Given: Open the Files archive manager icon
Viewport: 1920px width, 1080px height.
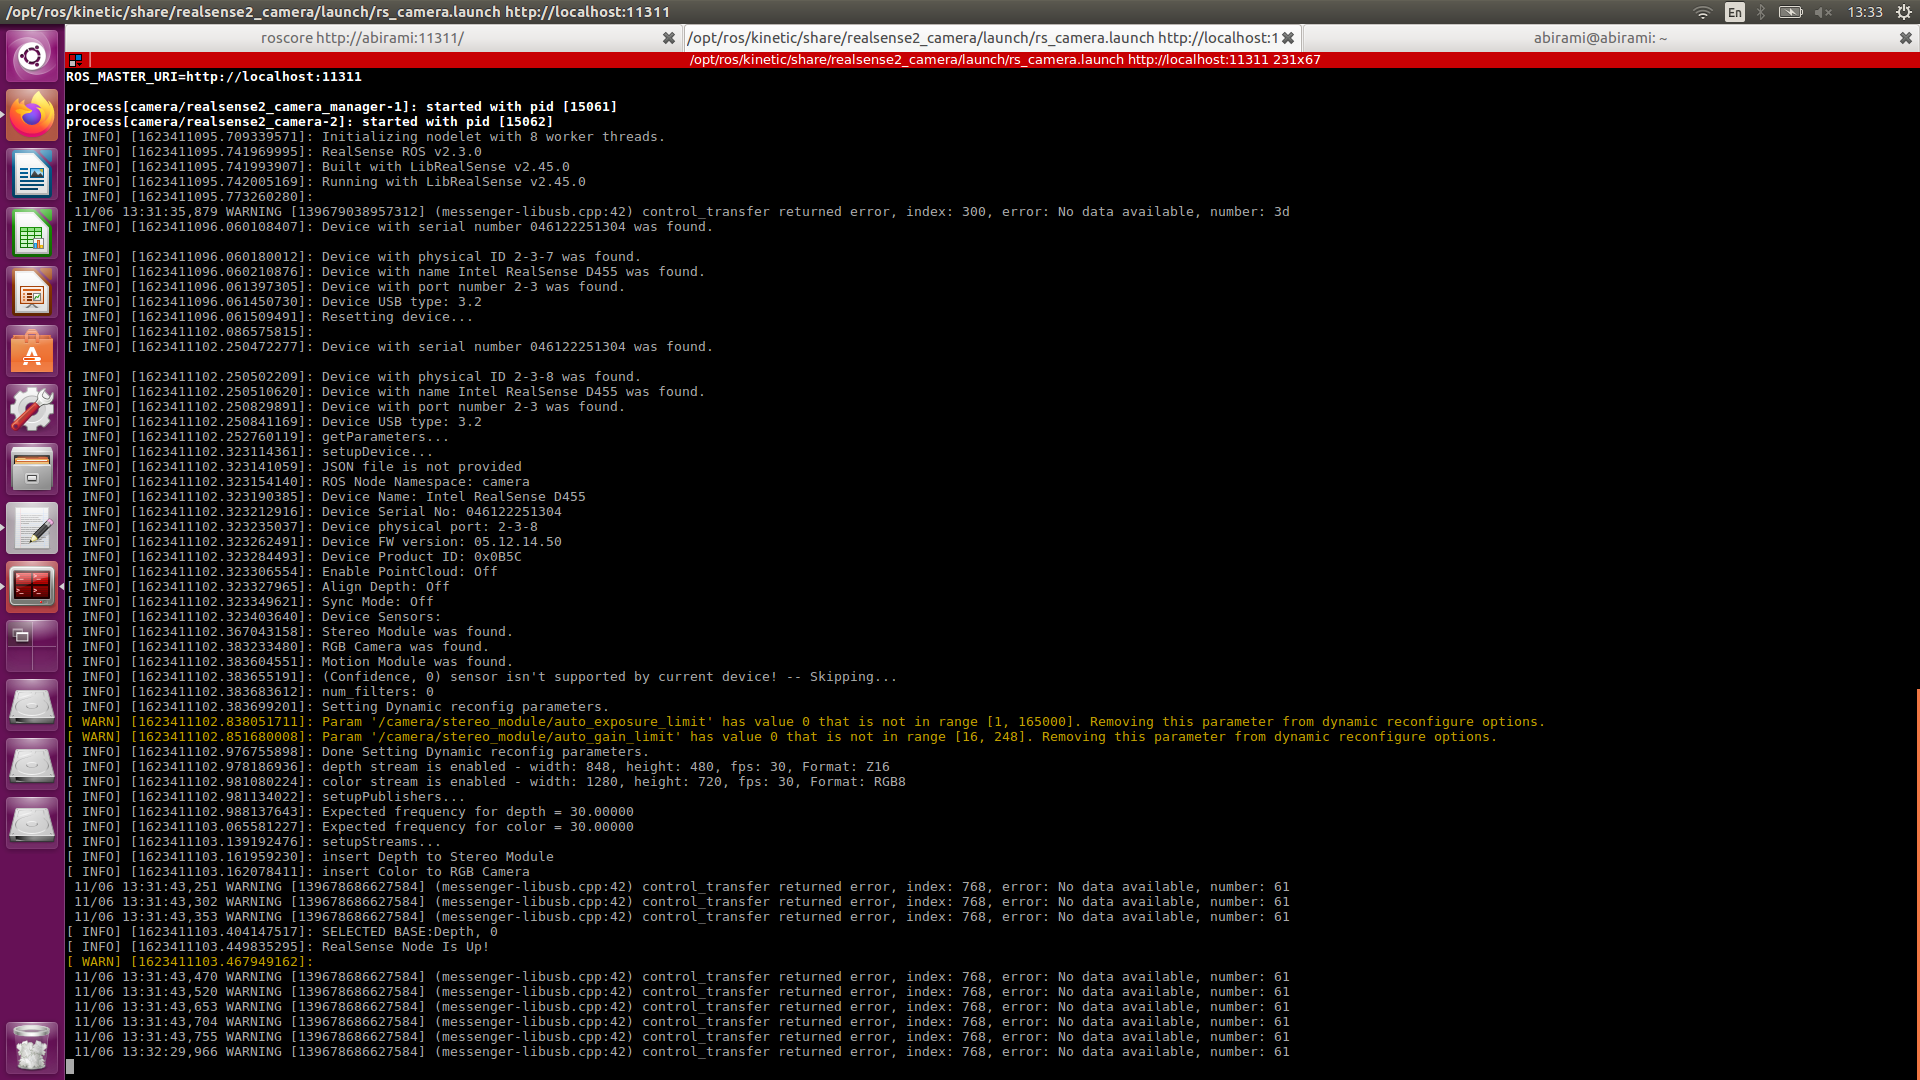Looking at the screenshot, I should pyautogui.click(x=32, y=470).
